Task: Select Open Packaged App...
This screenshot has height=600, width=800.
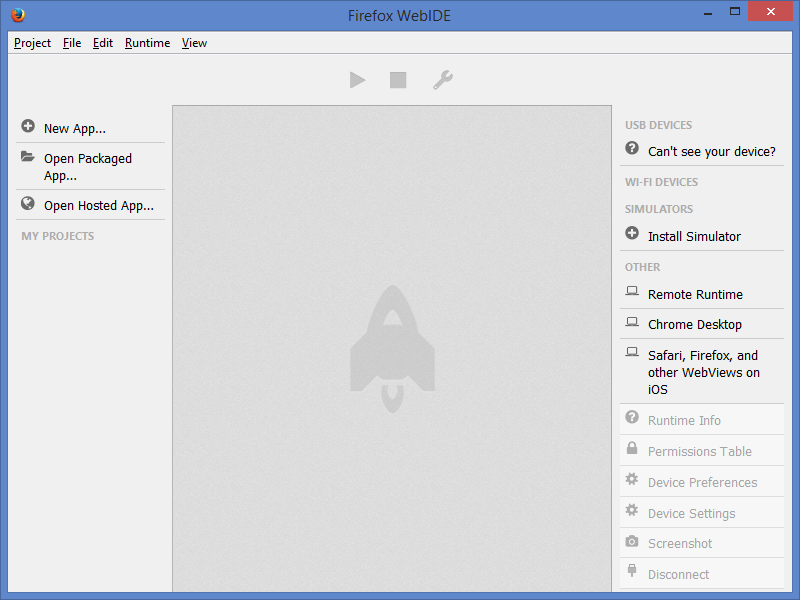Action: click(x=90, y=167)
